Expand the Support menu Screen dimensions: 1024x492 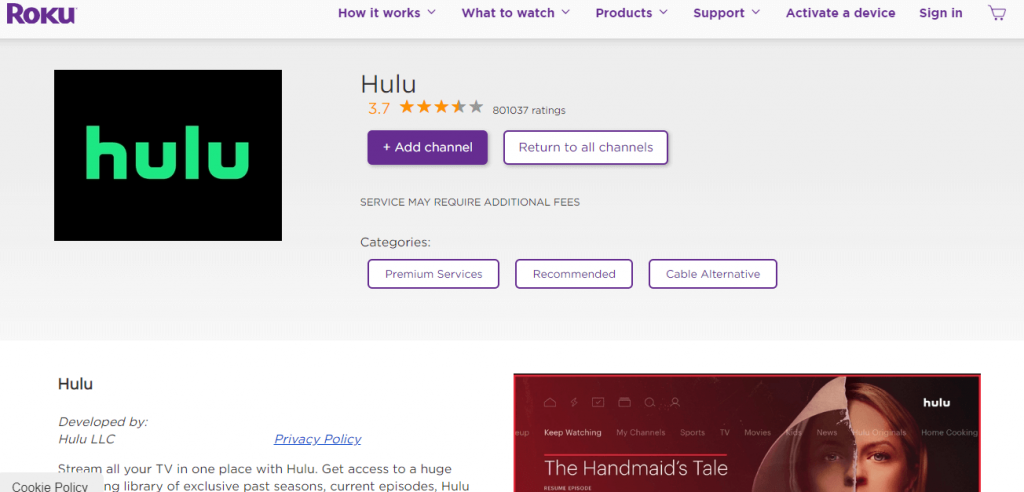(727, 13)
